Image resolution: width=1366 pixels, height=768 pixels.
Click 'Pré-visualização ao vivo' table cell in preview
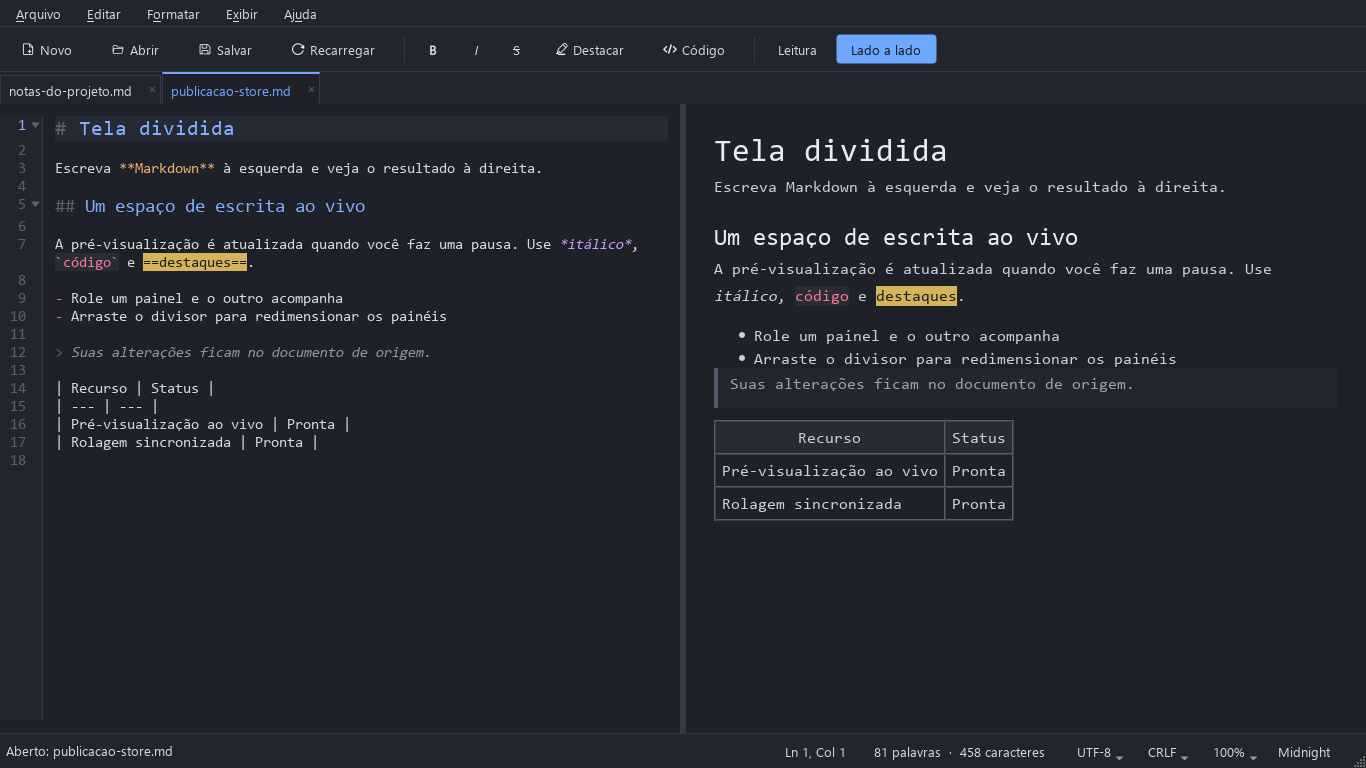click(830, 471)
